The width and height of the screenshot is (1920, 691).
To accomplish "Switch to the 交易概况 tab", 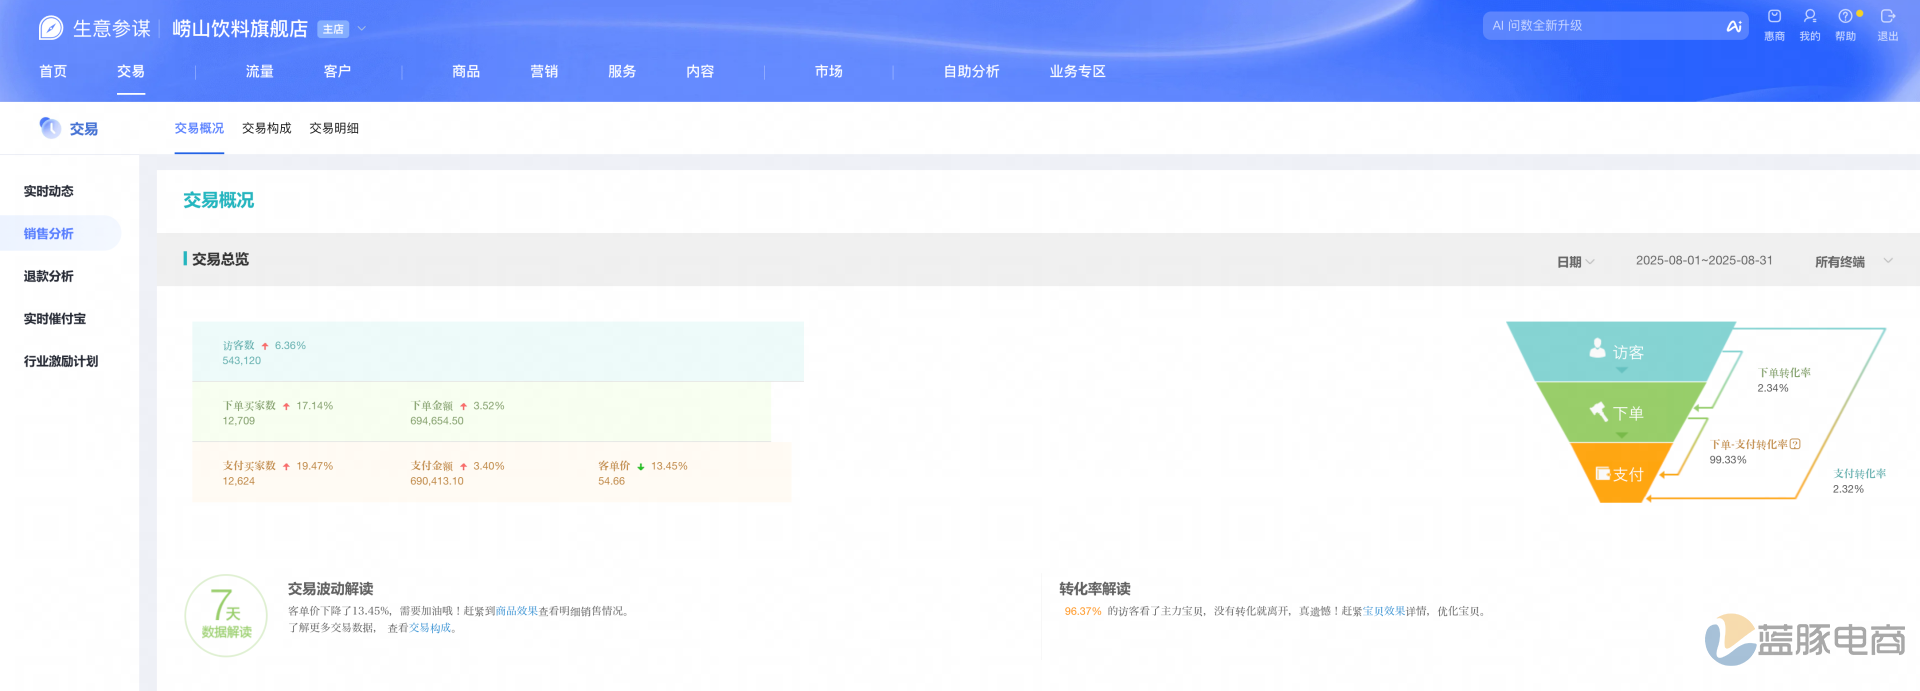I will (199, 128).
